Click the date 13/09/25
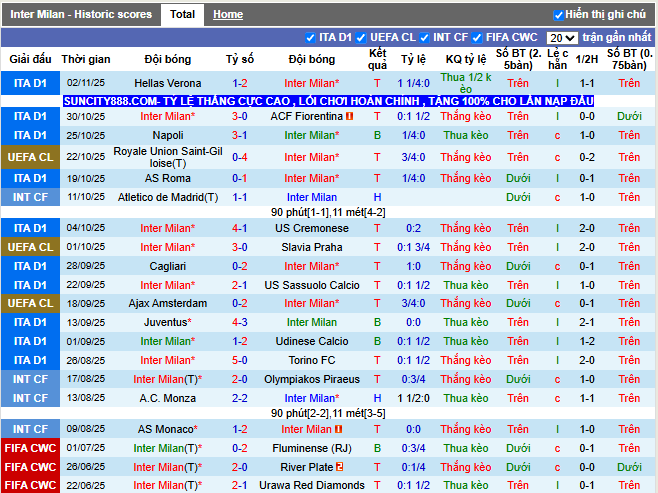 pyautogui.click(x=86, y=322)
